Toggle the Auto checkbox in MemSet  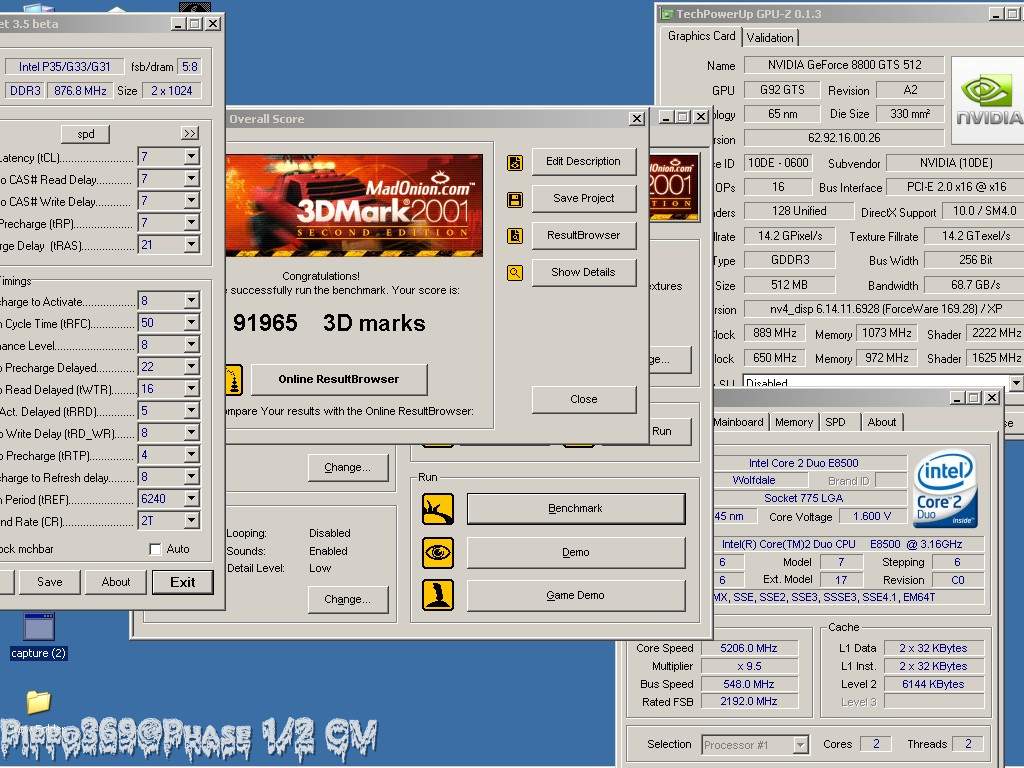(x=155, y=549)
